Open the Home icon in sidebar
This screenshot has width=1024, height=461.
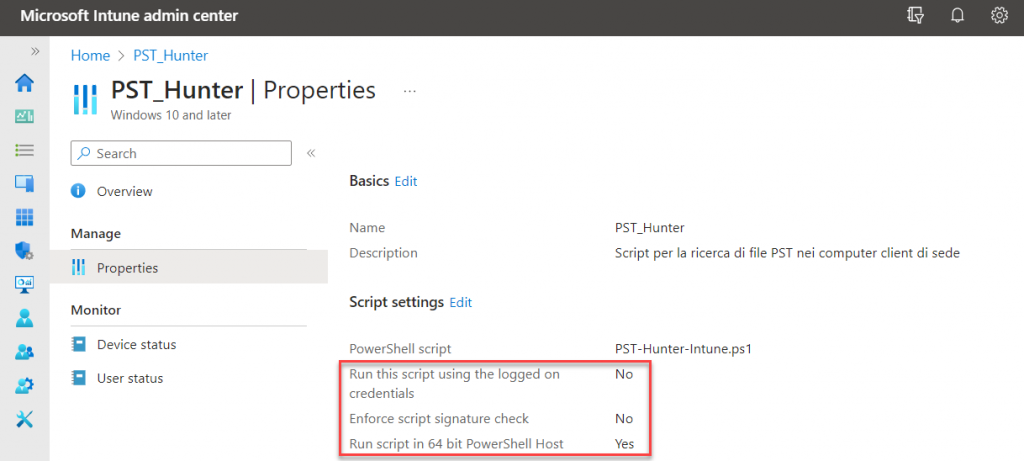click(x=24, y=83)
